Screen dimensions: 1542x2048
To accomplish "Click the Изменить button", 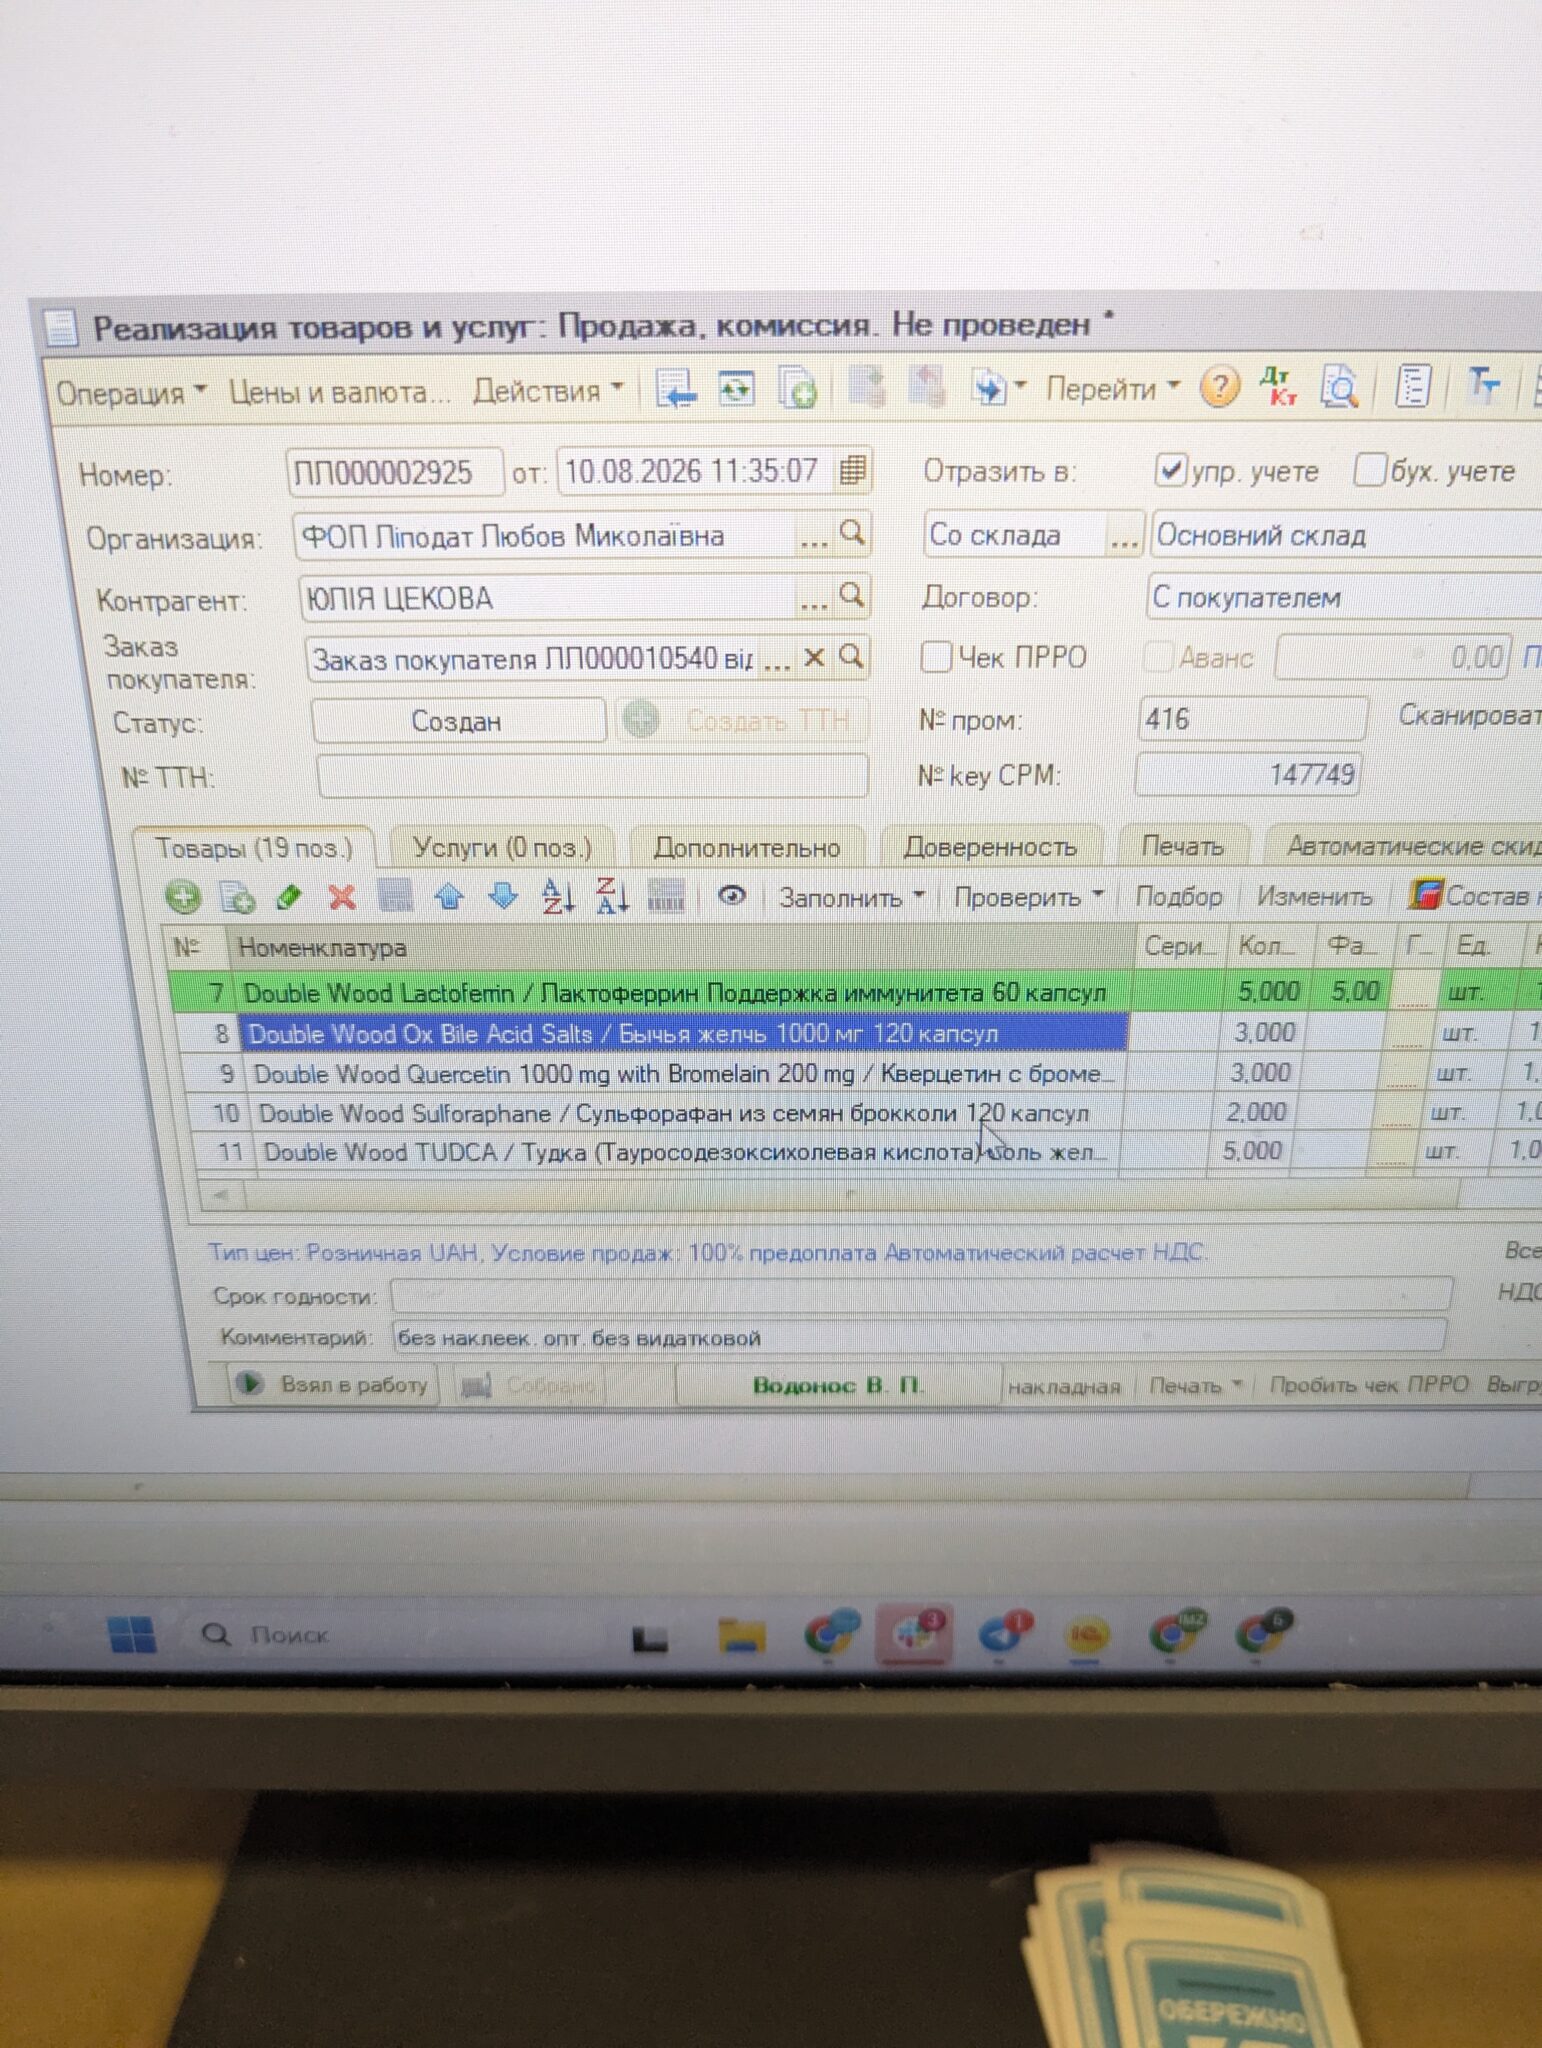I will [1314, 896].
